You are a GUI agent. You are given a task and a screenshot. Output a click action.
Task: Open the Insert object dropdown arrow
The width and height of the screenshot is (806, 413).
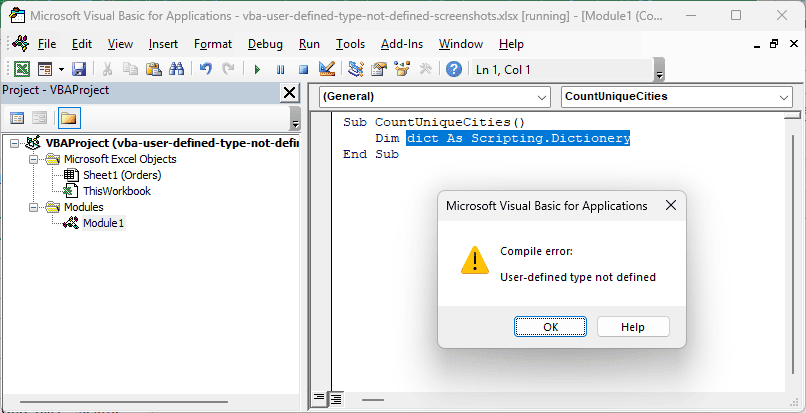point(61,69)
